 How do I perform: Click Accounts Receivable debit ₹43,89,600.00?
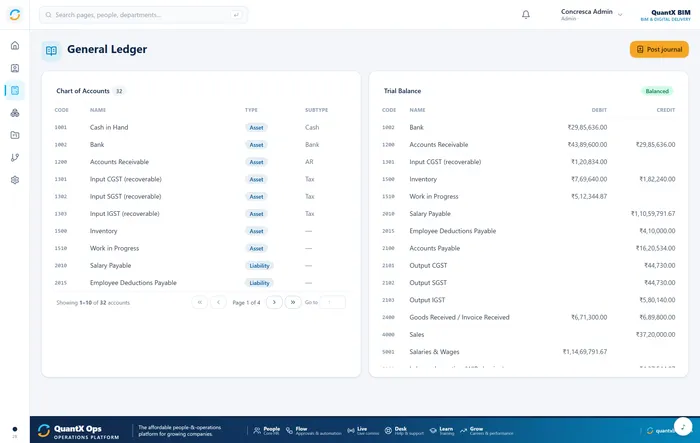point(587,145)
